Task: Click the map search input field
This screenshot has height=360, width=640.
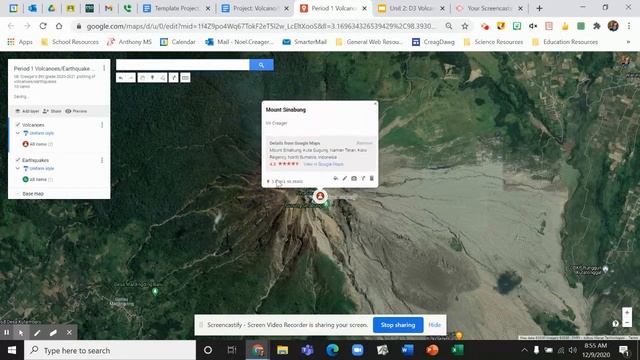Action: click(x=182, y=65)
